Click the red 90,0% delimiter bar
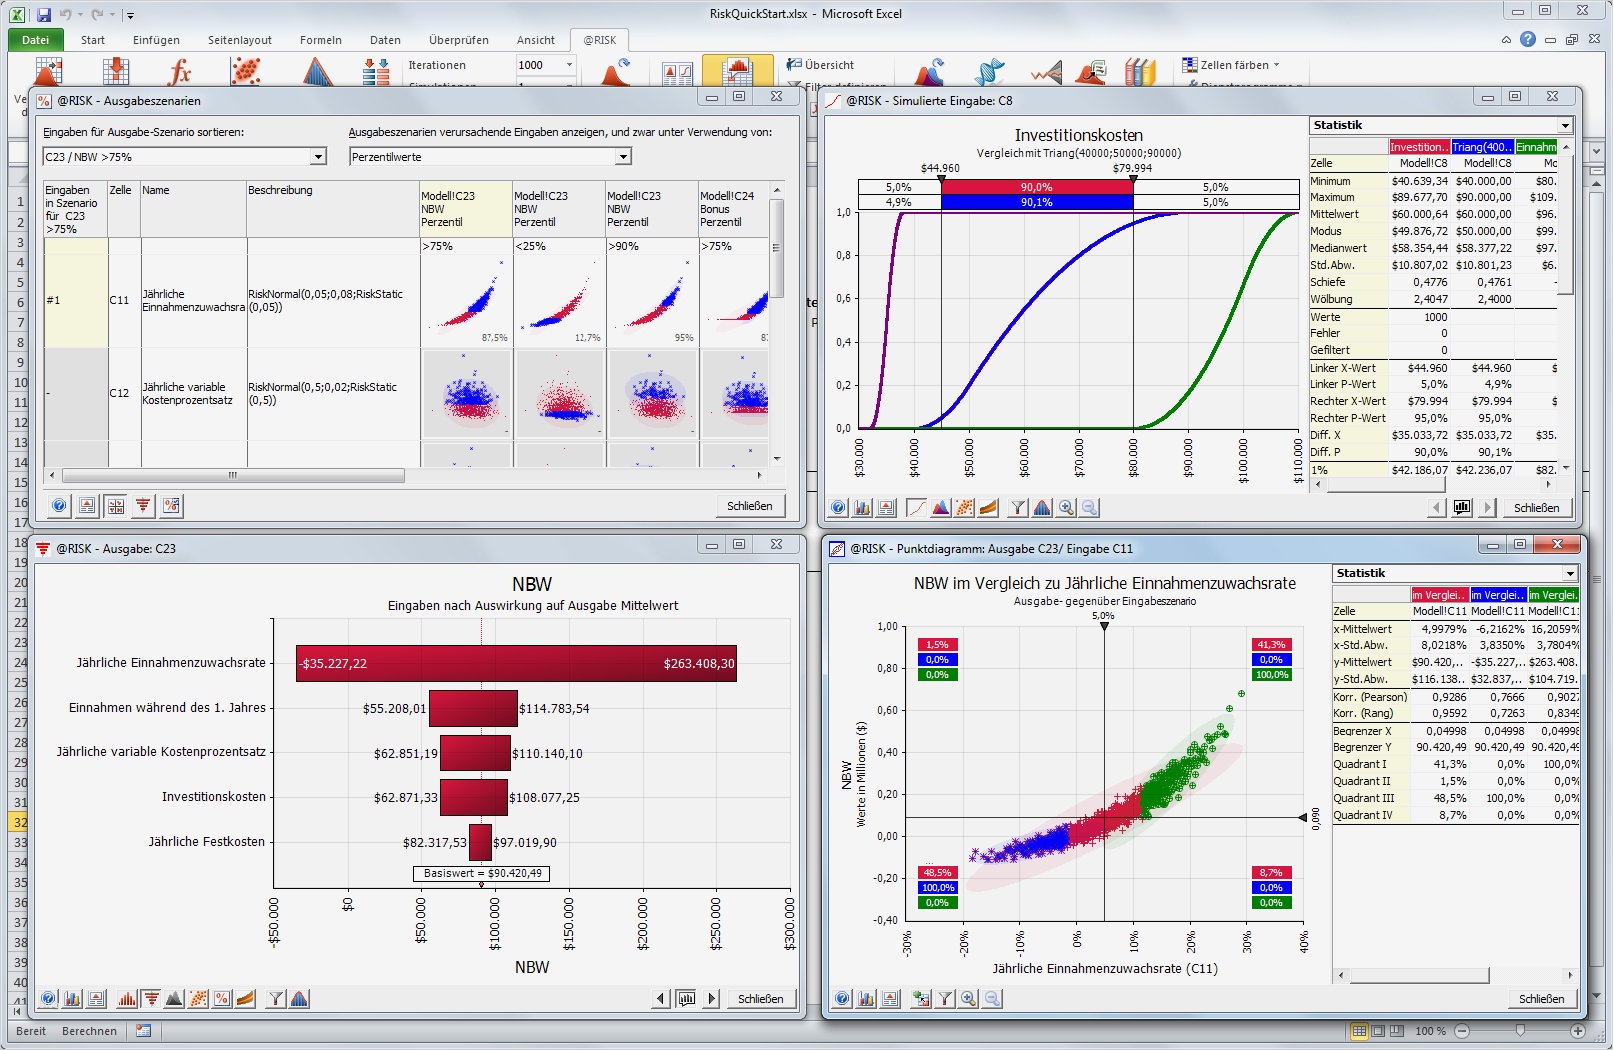The width and height of the screenshot is (1613, 1050). (x=1036, y=187)
